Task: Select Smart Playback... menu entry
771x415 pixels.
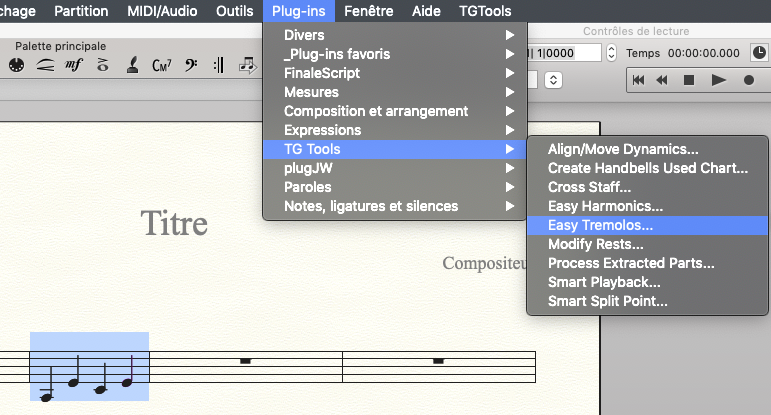Action: coord(604,282)
